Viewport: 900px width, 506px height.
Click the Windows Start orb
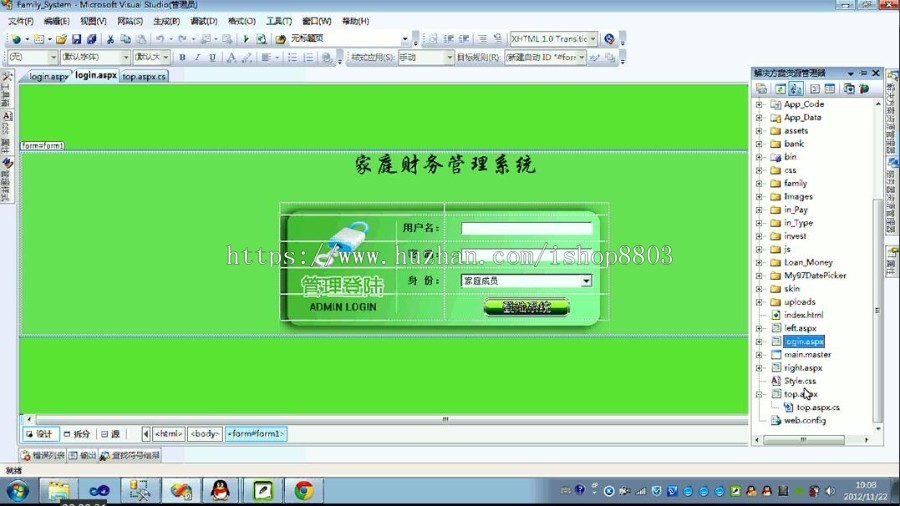click(x=18, y=491)
